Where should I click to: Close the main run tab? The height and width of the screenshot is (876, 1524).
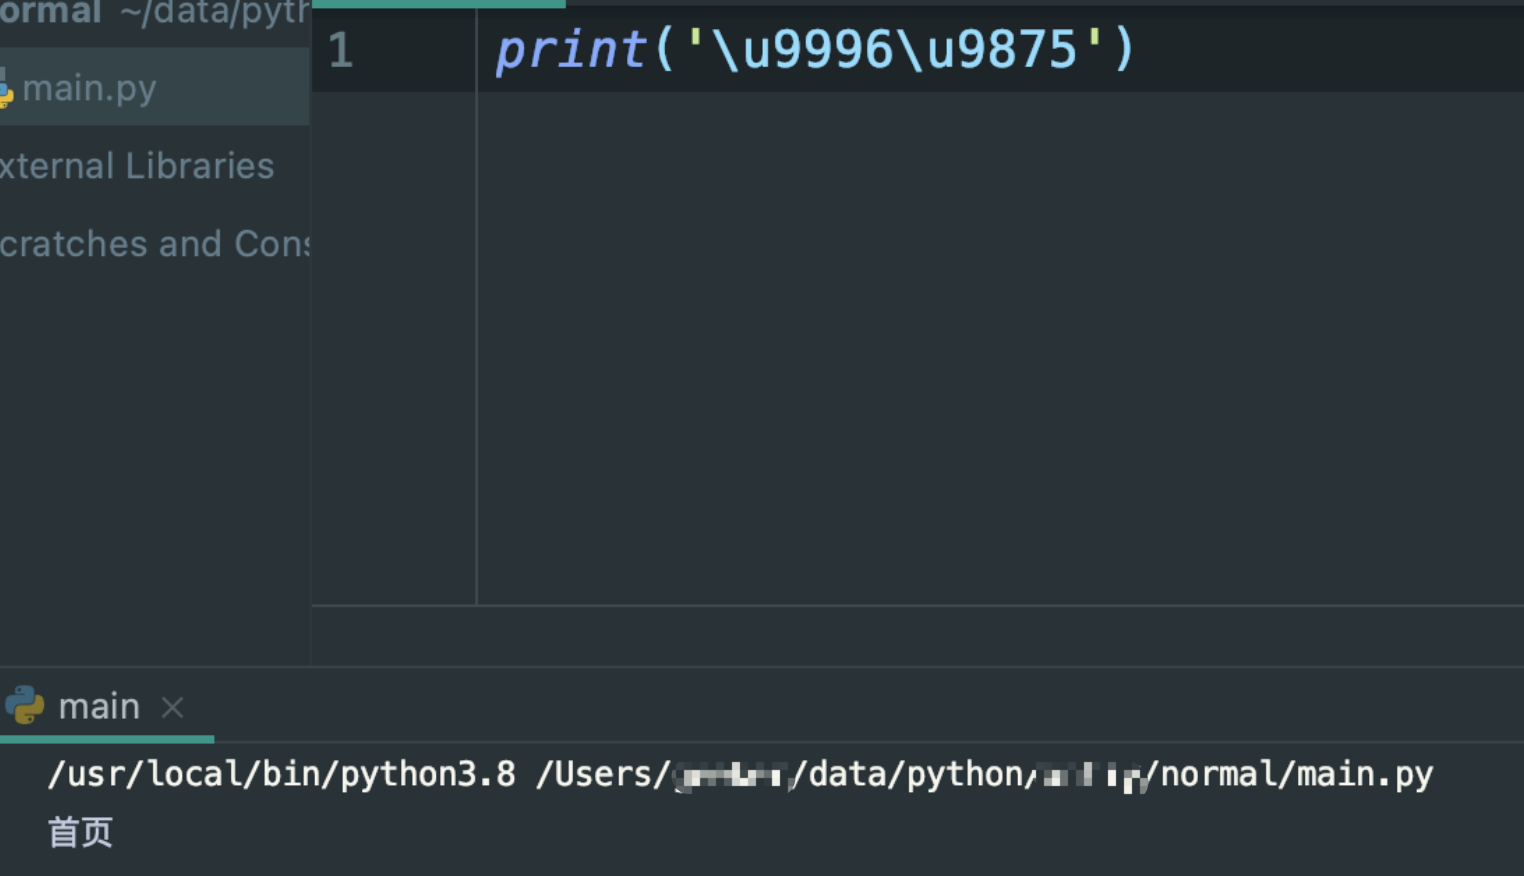pos(173,708)
